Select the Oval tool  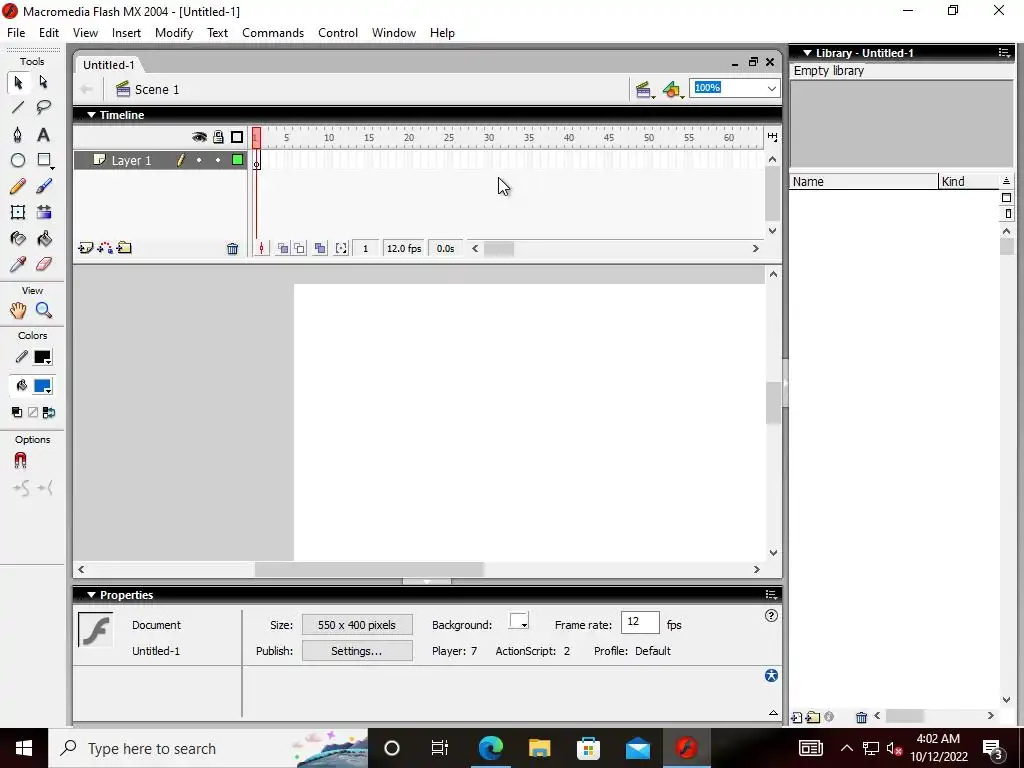(x=18, y=160)
